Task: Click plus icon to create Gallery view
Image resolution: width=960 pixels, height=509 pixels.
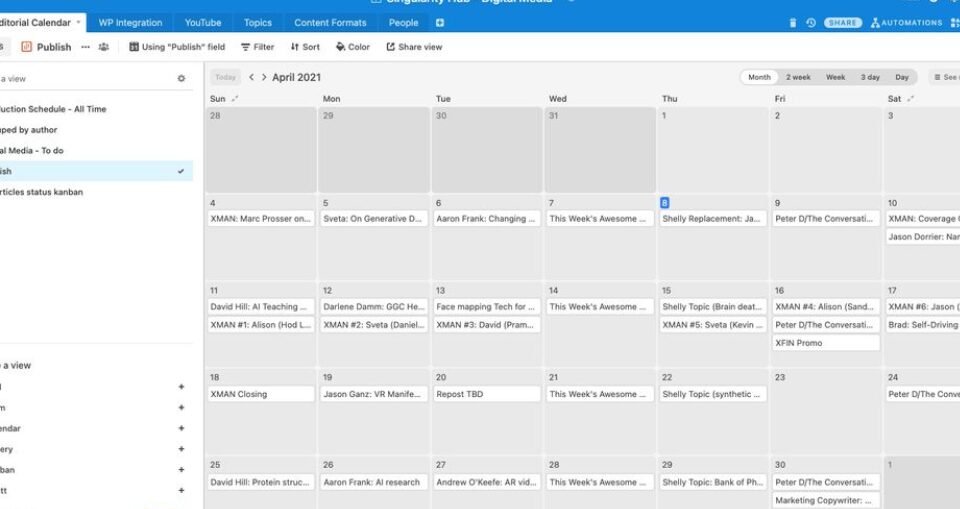Action: (x=181, y=449)
